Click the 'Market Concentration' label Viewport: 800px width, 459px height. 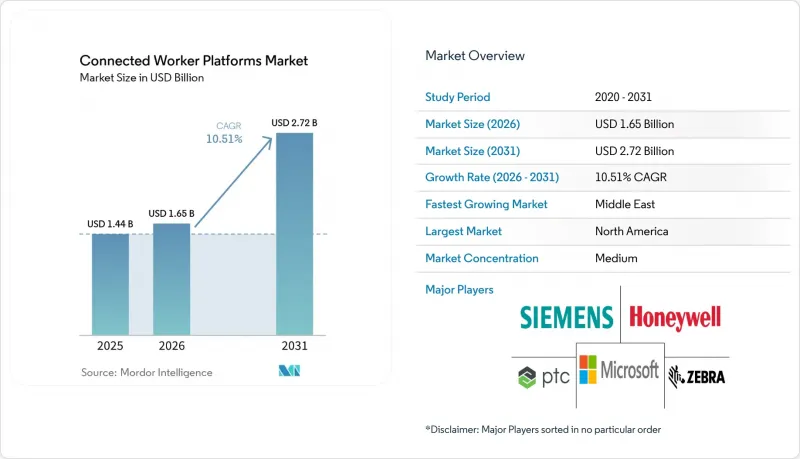[482, 258]
